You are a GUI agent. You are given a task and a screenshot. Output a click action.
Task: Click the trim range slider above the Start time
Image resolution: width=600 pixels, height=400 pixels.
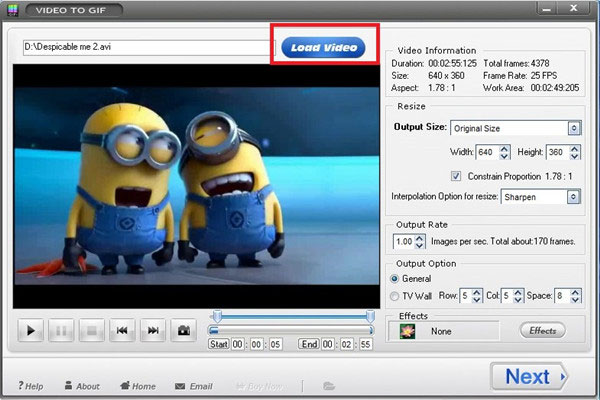290,318
